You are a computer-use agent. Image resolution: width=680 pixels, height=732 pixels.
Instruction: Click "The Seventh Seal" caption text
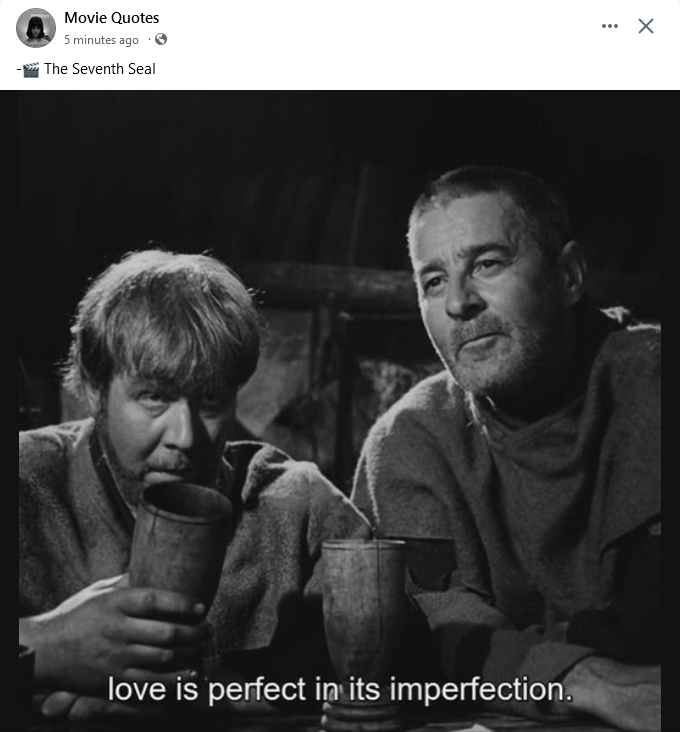click(x=99, y=69)
